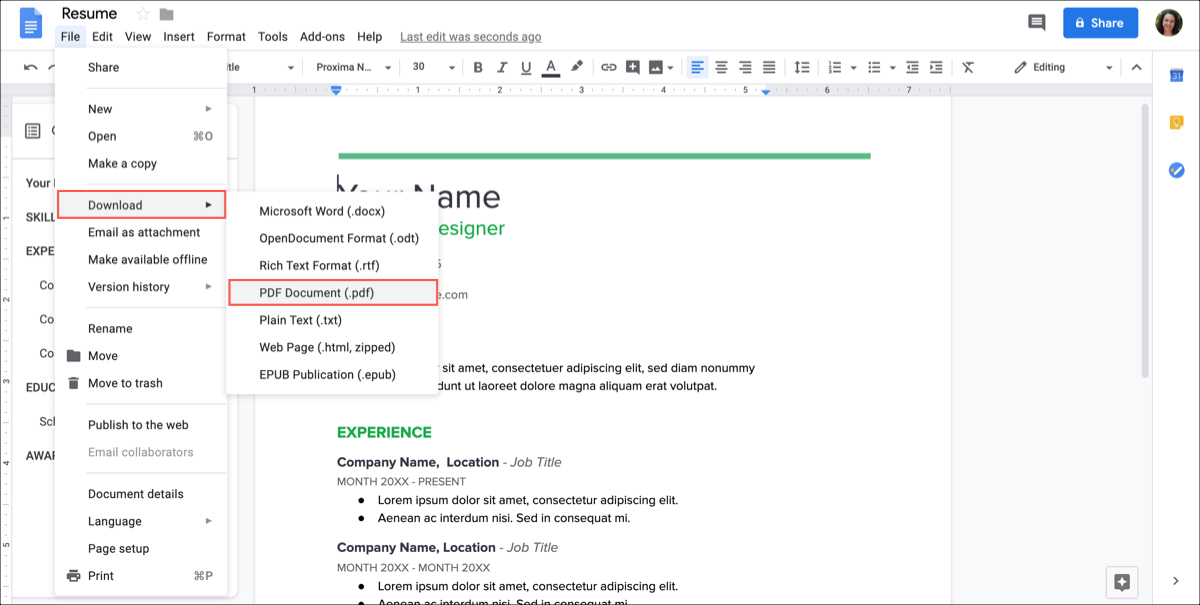The image size is (1200, 605).
Task: Click the Add comment toolbar icon
Action: pos(632,67)
